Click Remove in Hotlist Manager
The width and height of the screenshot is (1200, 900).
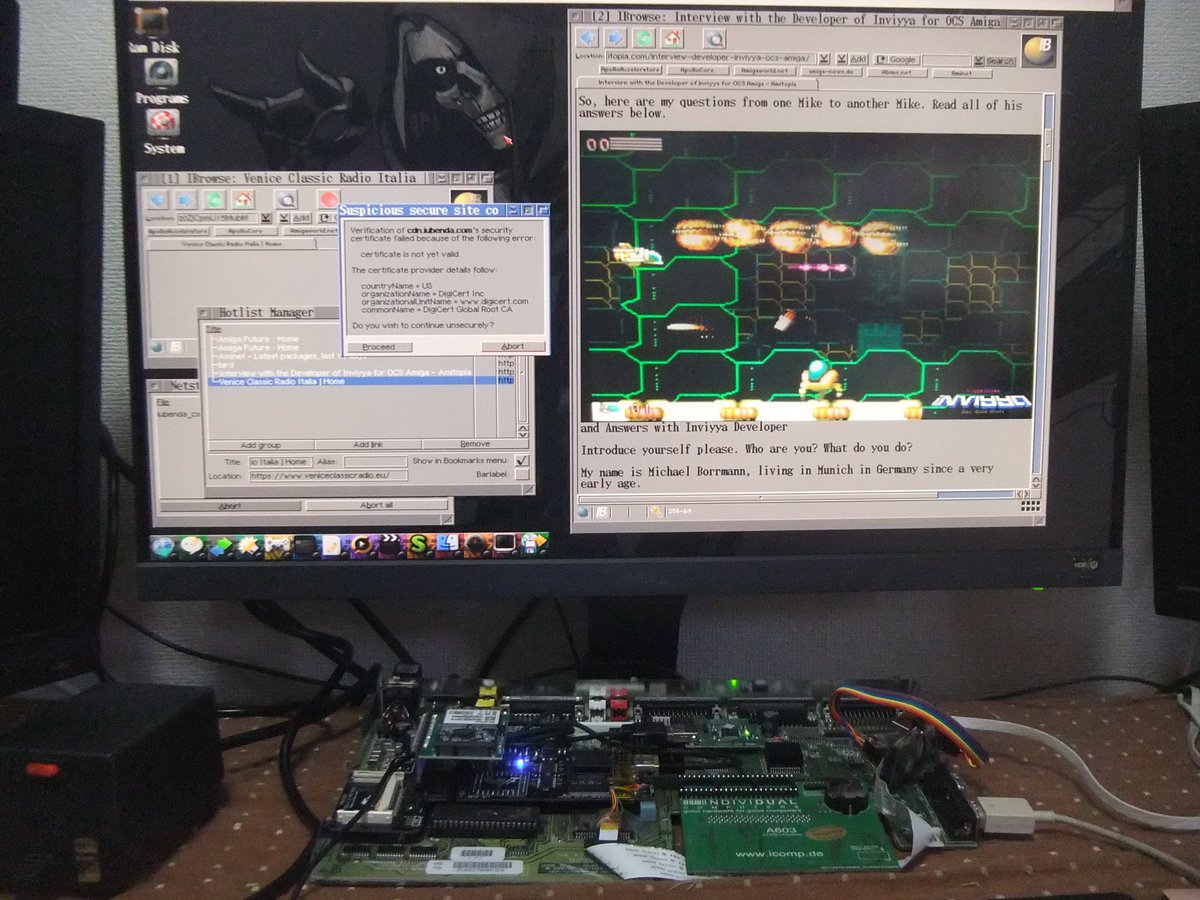click(x=475, y=445)
